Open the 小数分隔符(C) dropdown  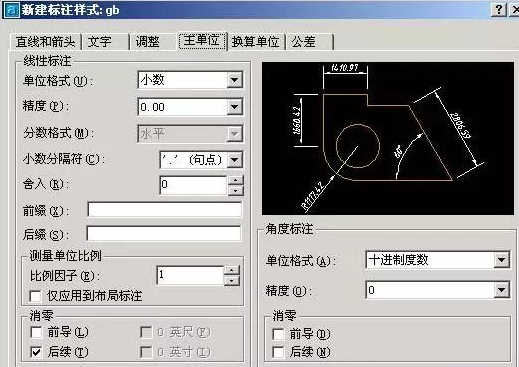point(235,160)
